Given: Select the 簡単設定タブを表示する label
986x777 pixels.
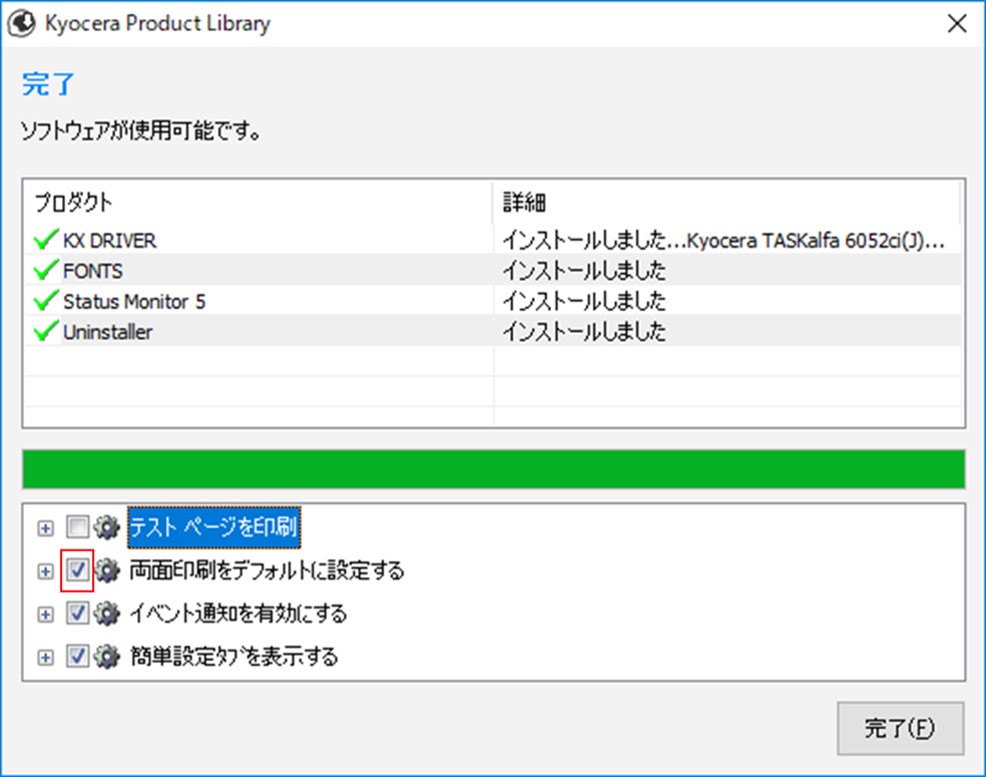Looking at the screenshot, I should click(233, 656).
